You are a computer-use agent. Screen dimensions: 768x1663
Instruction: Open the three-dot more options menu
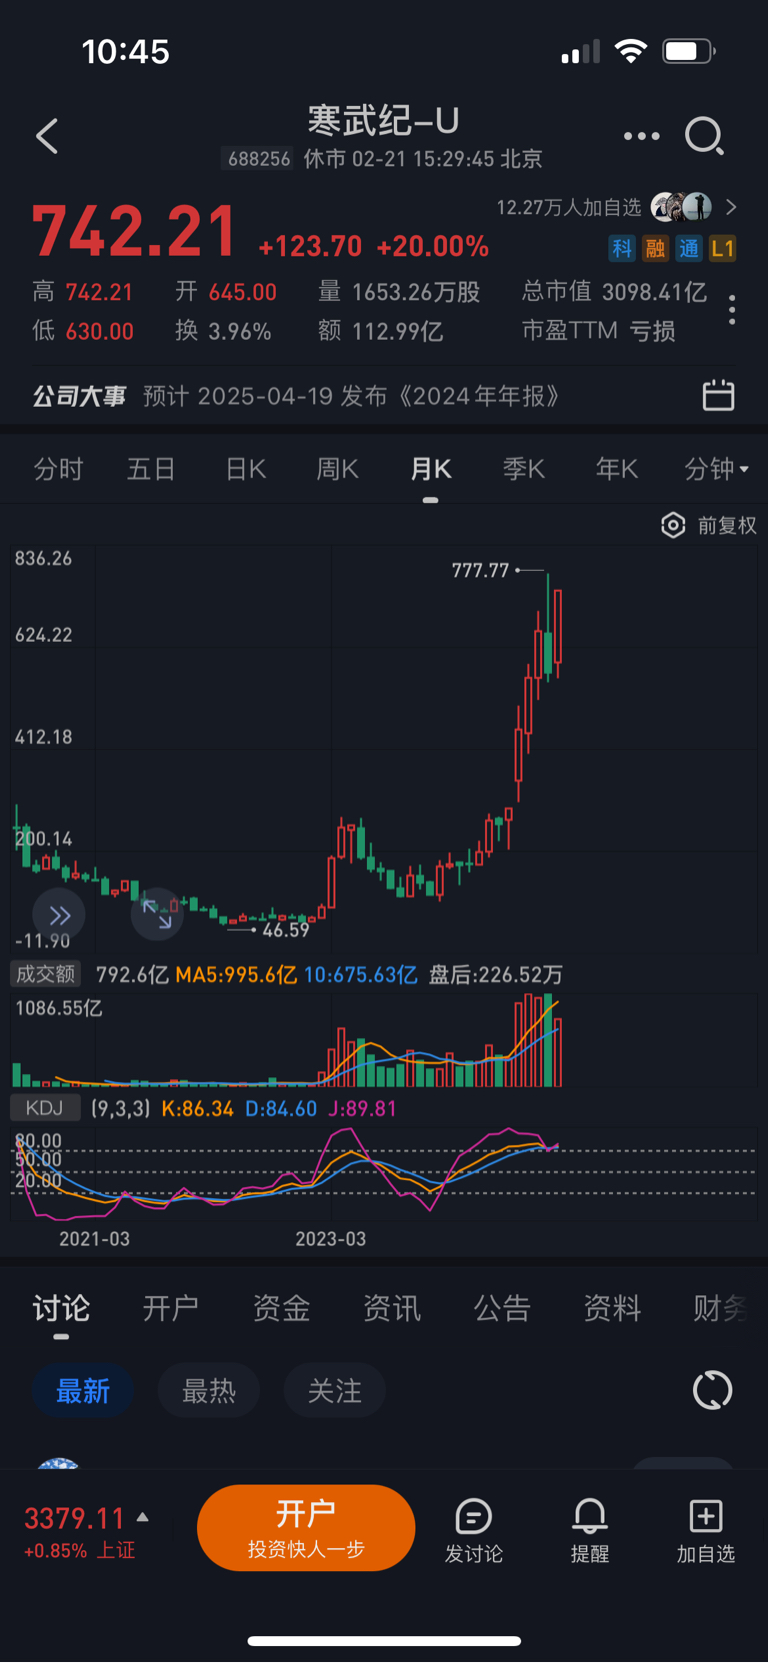coord(641,136)
